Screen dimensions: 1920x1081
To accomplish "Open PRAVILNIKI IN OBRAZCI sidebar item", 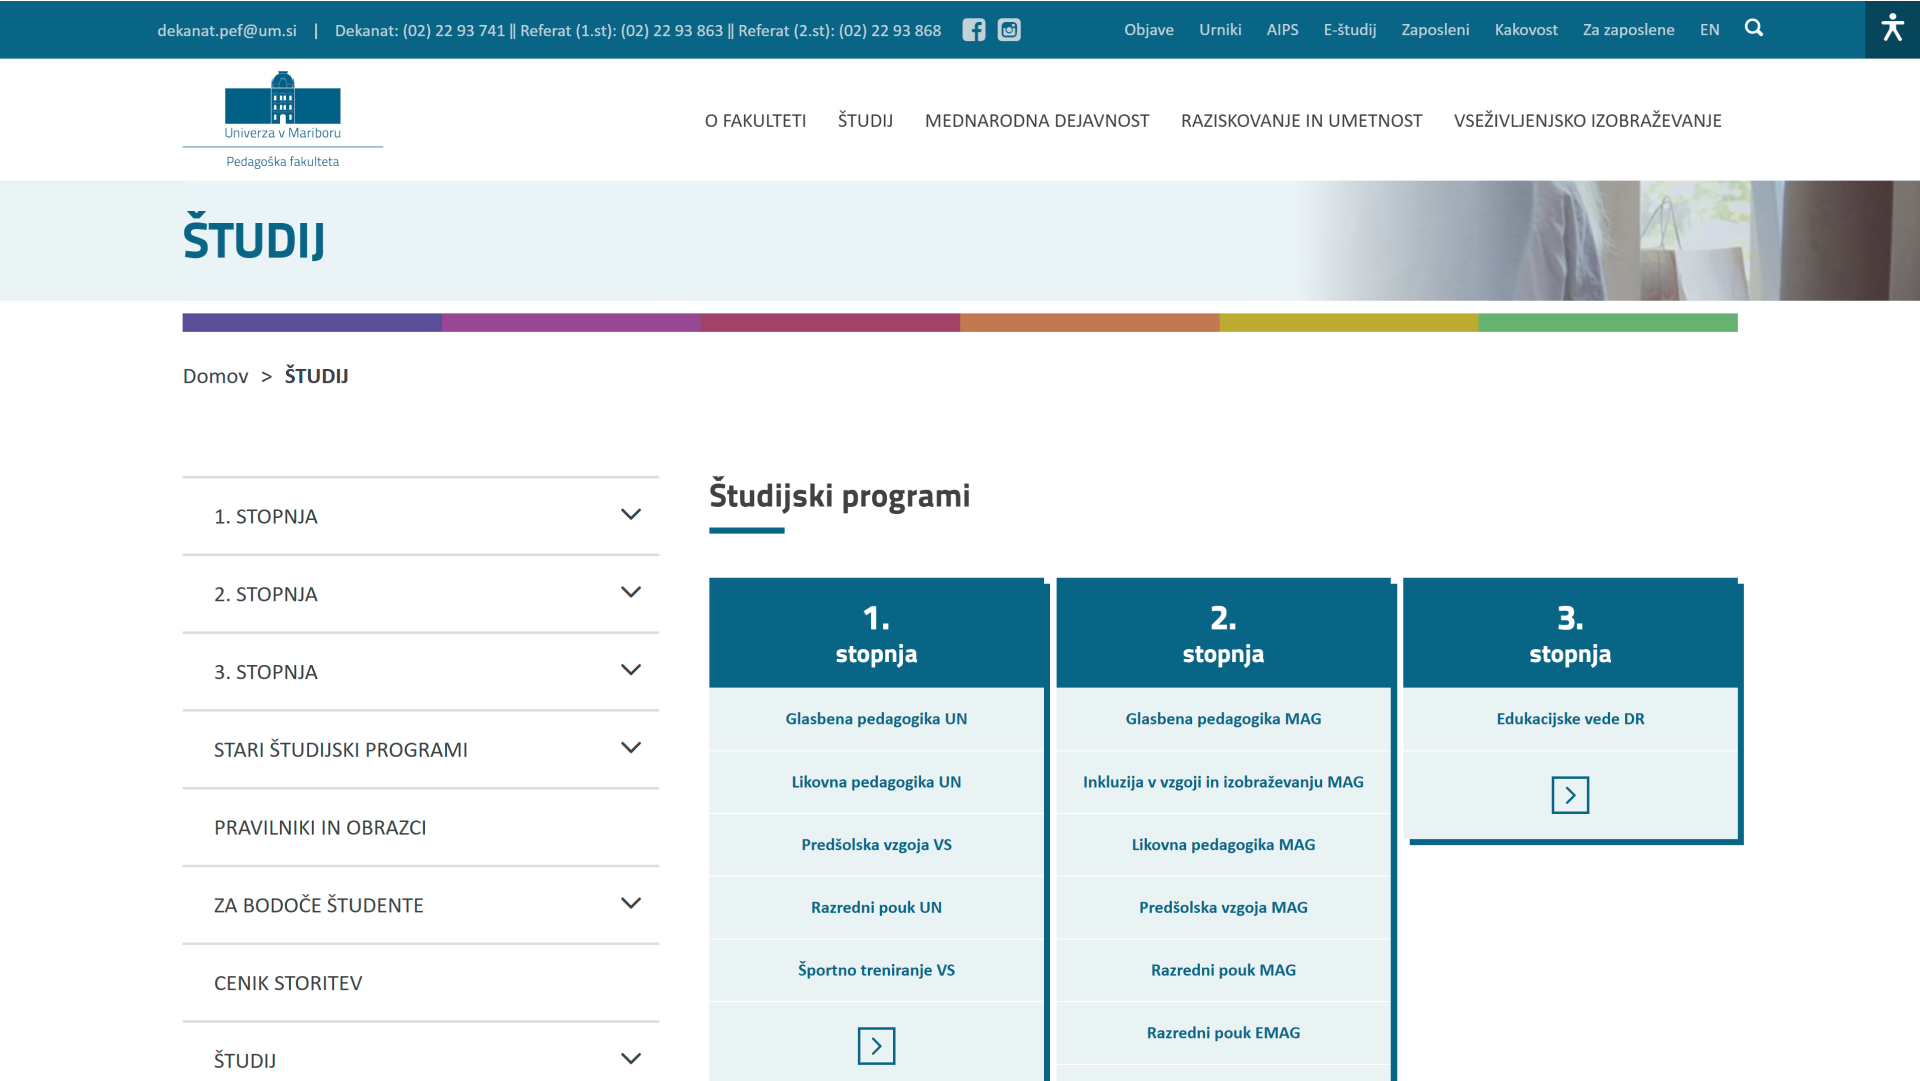I will (320, 827).
